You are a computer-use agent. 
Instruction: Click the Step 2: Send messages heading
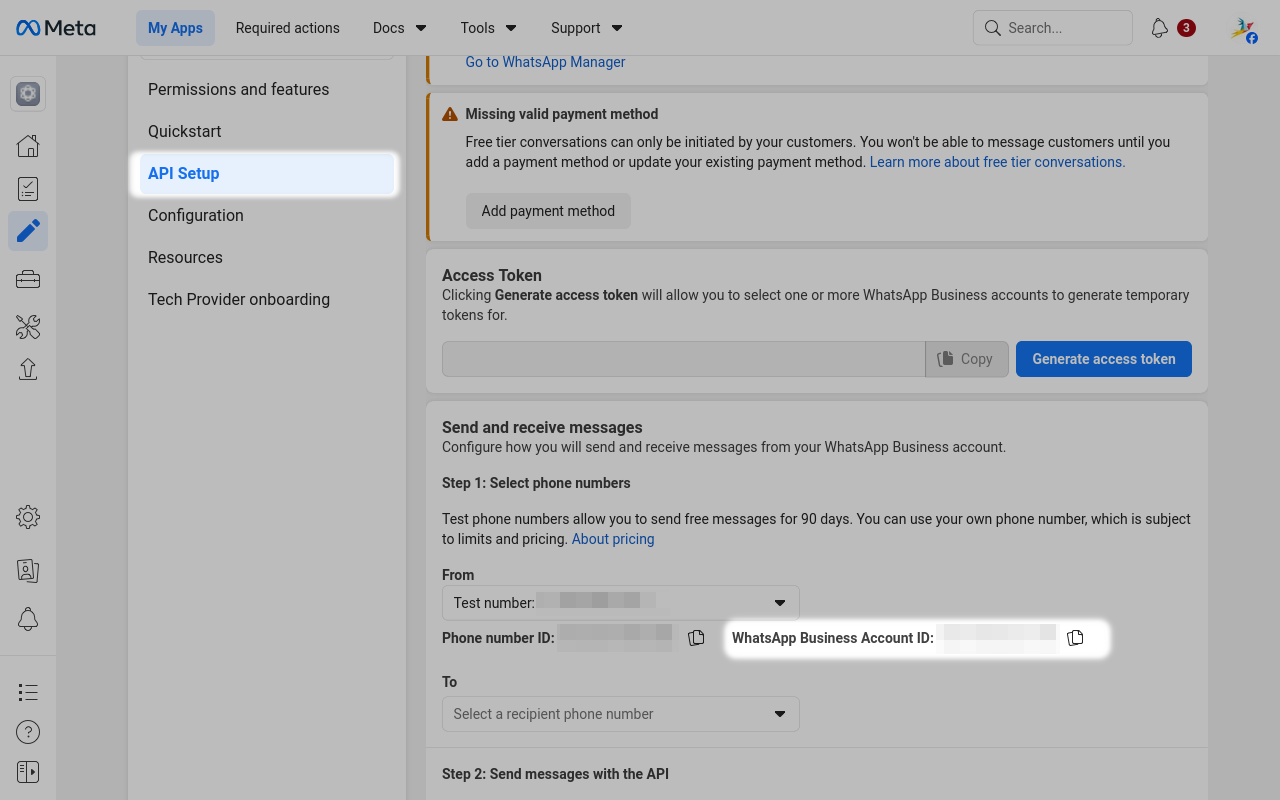point(555,774)
